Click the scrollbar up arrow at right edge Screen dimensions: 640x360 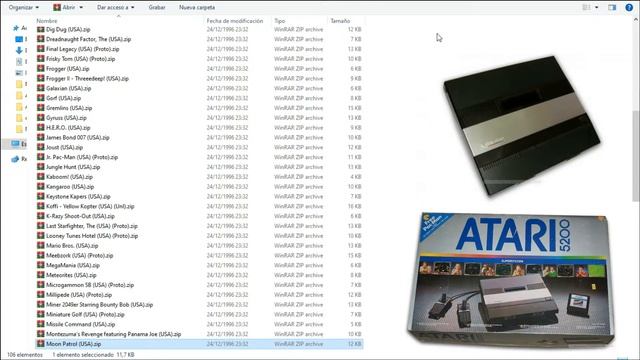[x=636, y=19]
